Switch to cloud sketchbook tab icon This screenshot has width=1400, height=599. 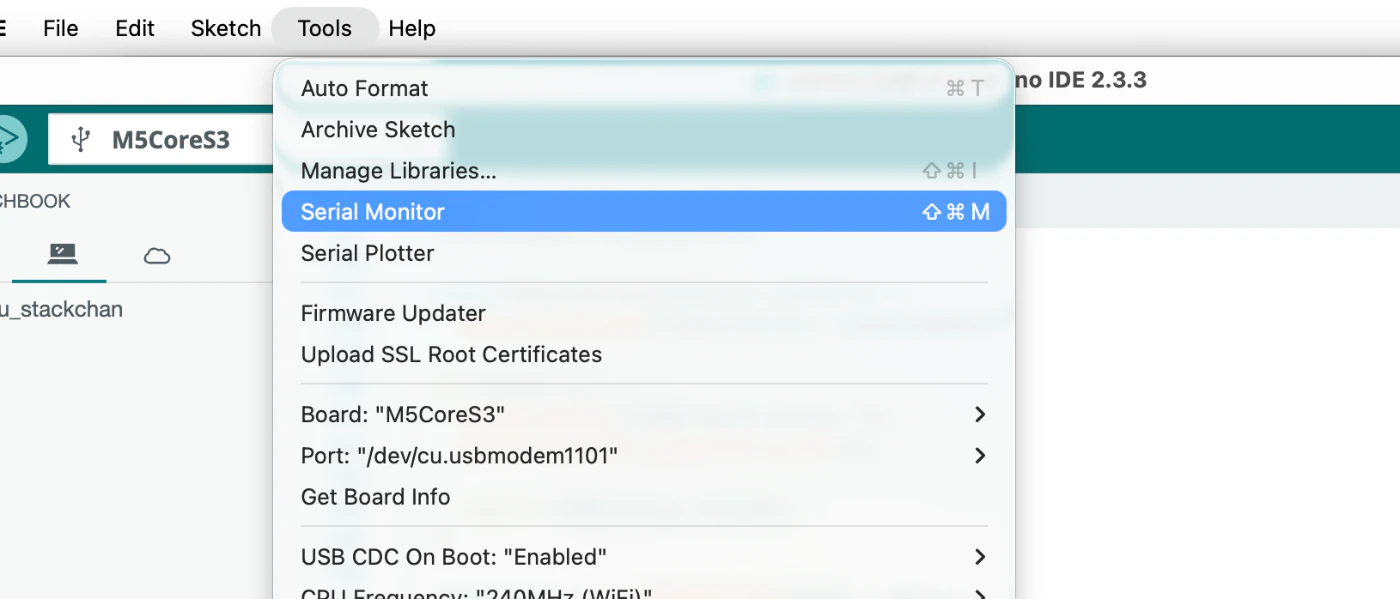157,256
